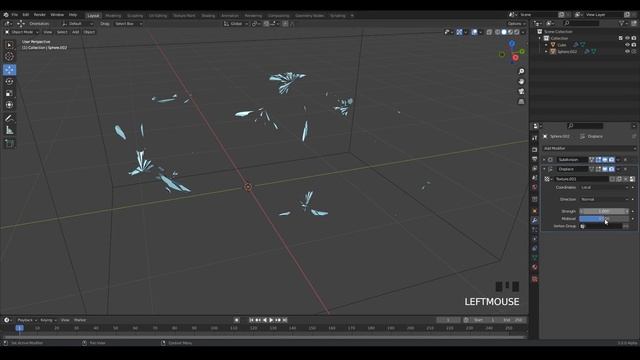This screenshot has width=640, height=360.
Task: Click the pan view hand icon
Action: click(x=521, y=81)
